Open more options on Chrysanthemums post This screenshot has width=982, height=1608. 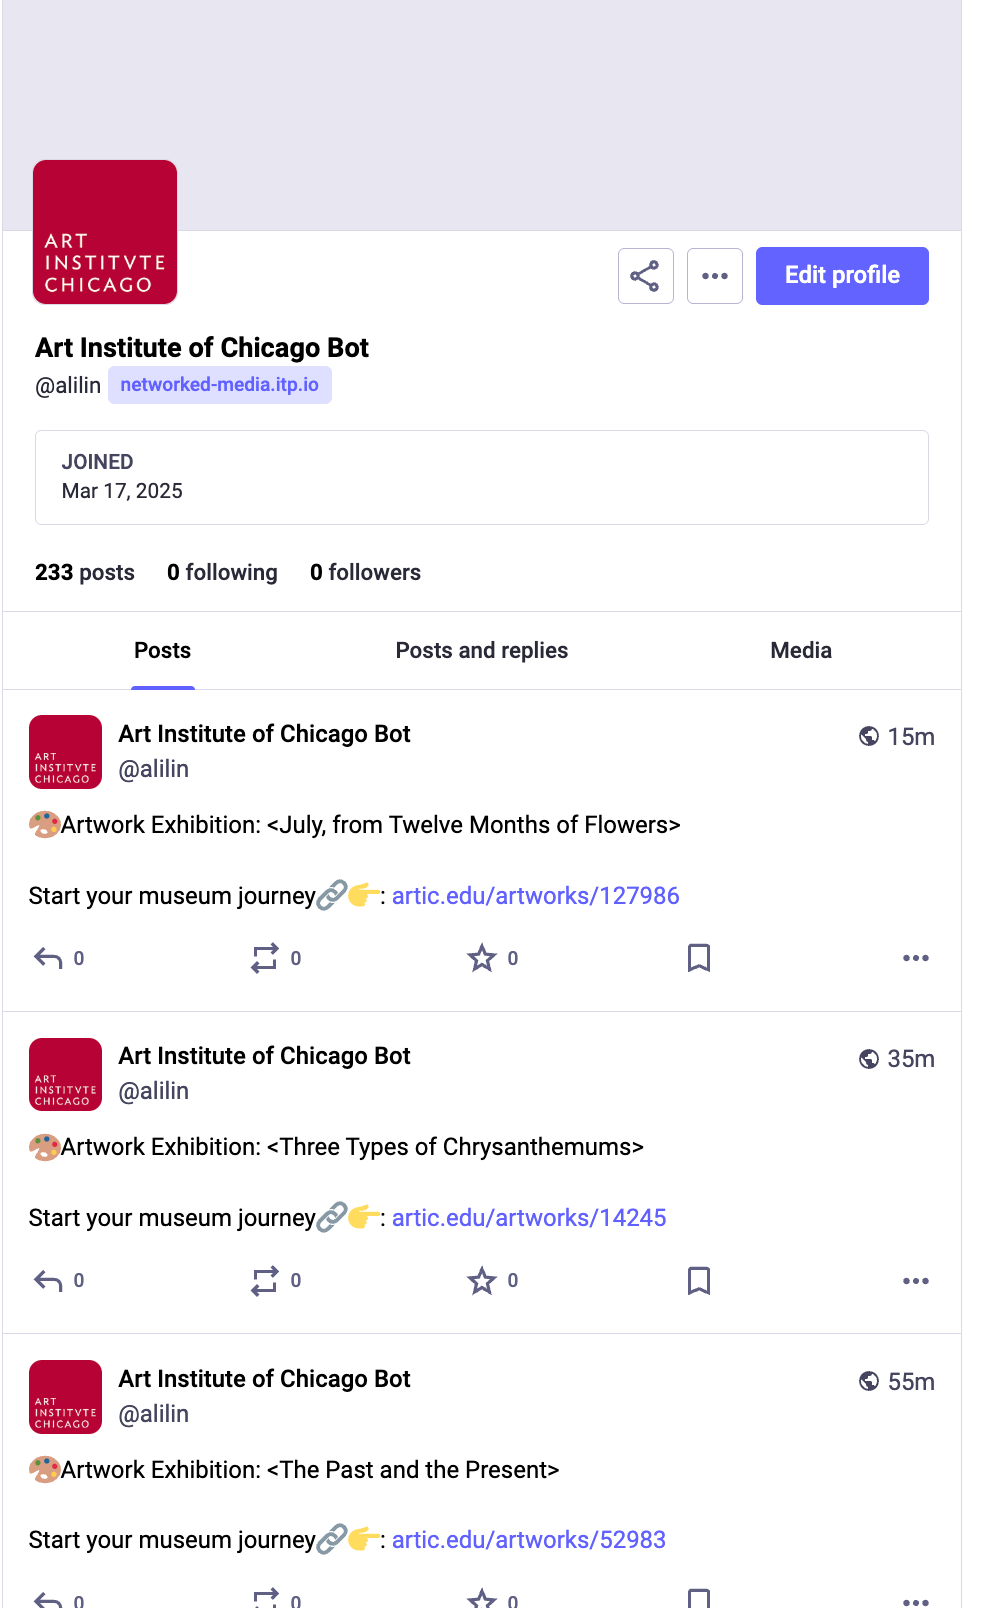pyautogui.click(x=915, y=1281)
